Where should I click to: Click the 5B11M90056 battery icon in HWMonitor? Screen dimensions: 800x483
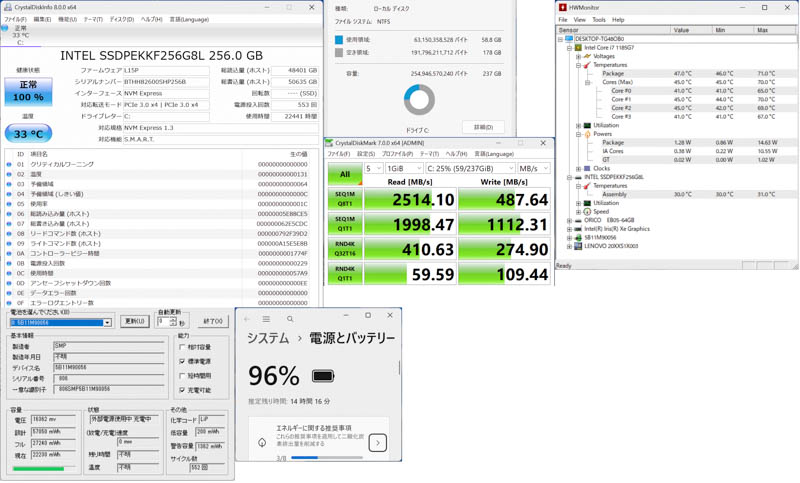click(578, 238)
